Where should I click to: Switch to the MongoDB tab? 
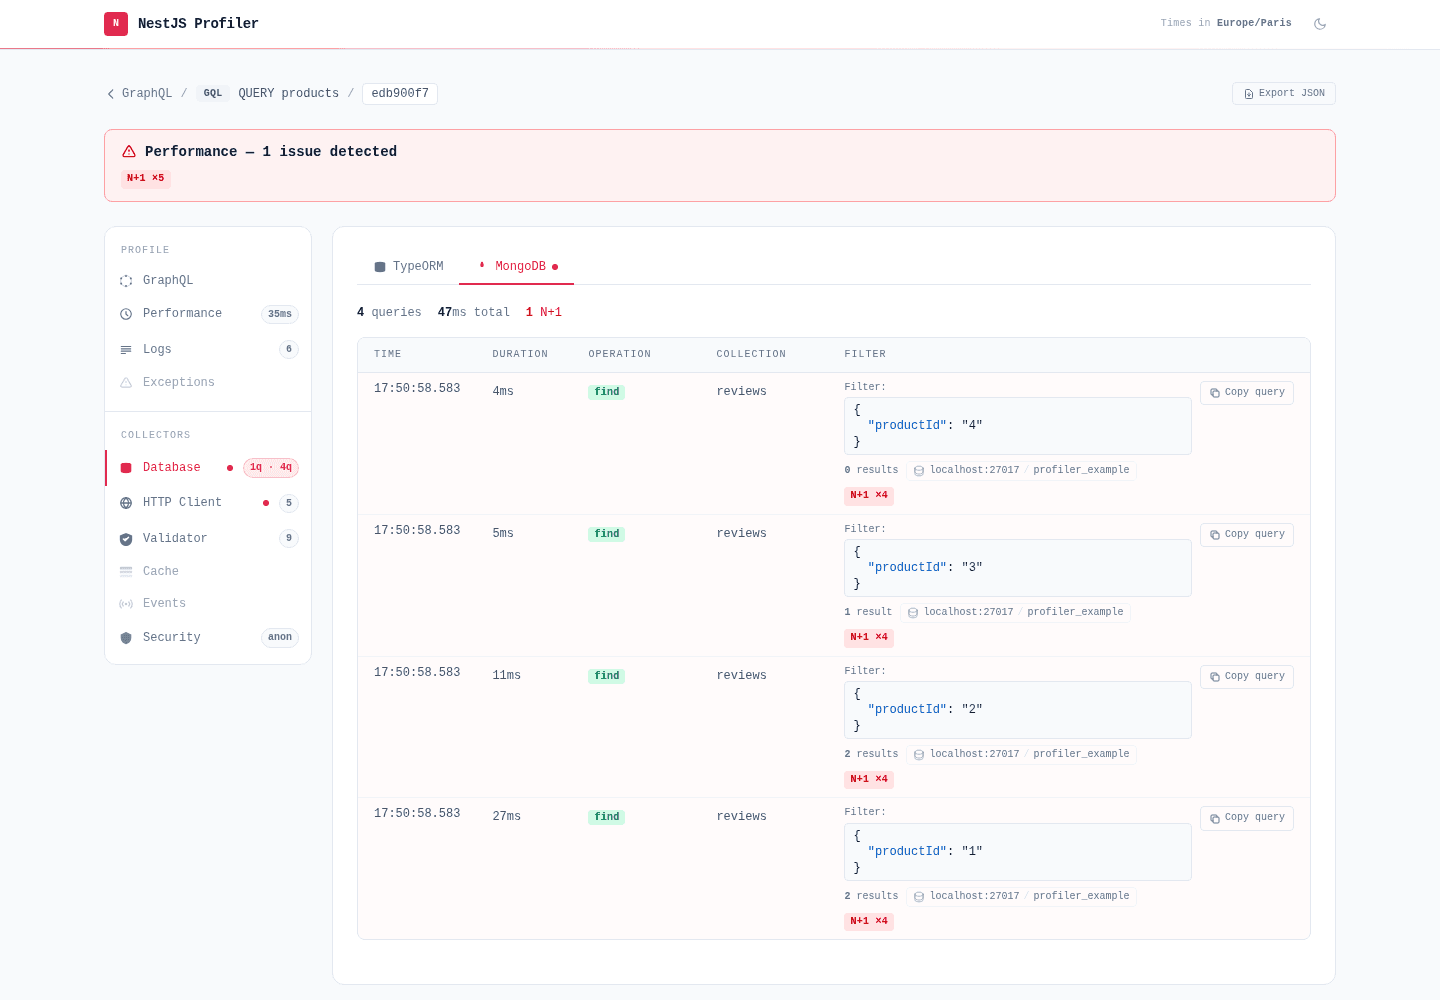(x=516, y=267)
